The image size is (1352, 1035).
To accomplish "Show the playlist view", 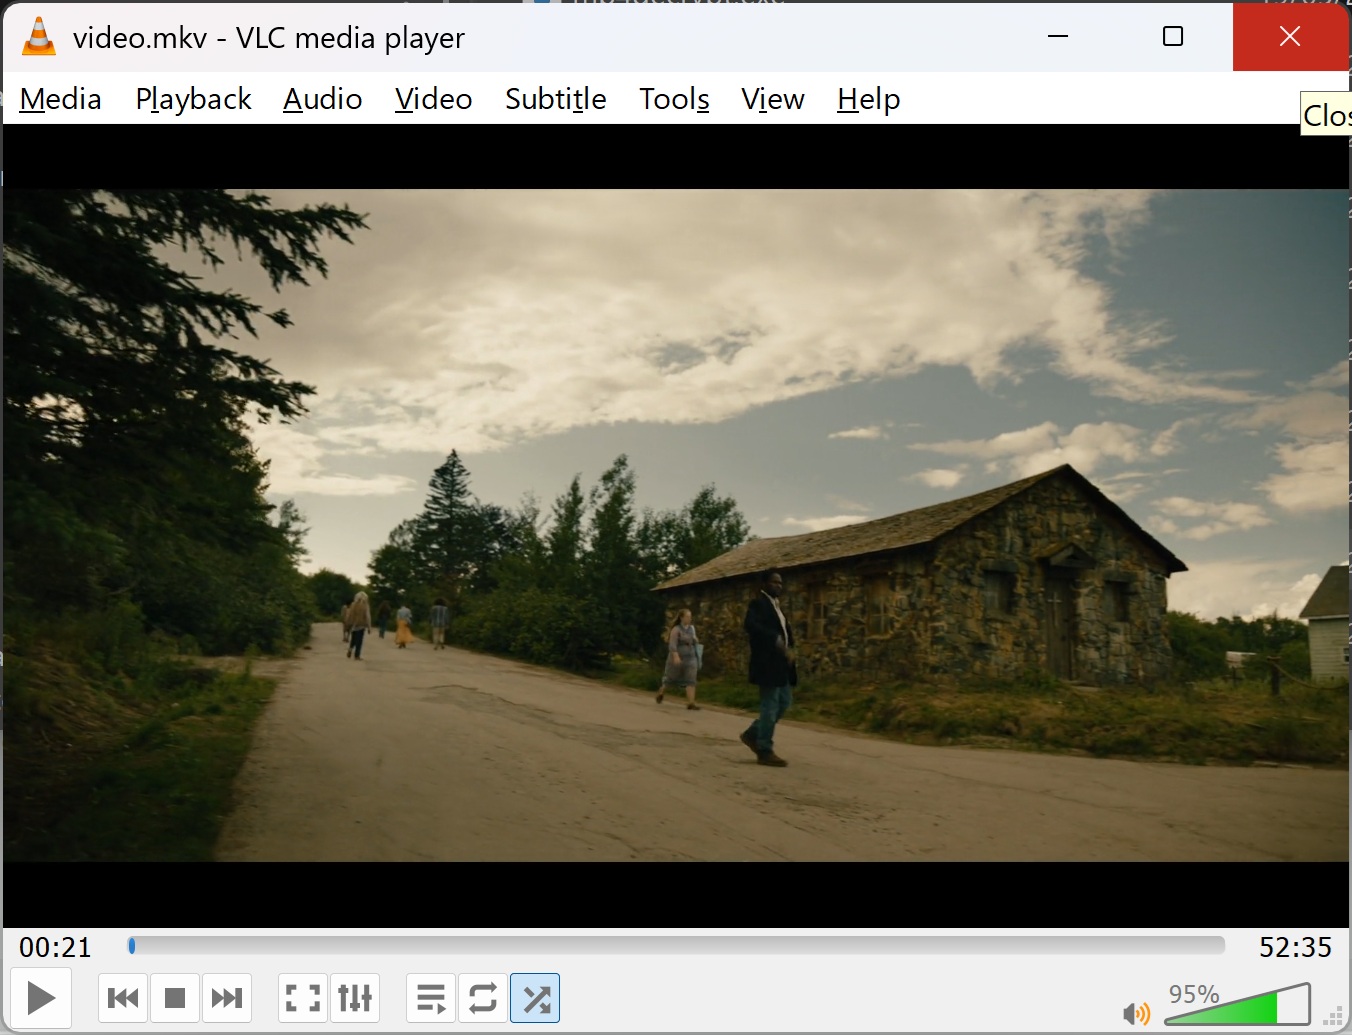I will tap(431, 998).
